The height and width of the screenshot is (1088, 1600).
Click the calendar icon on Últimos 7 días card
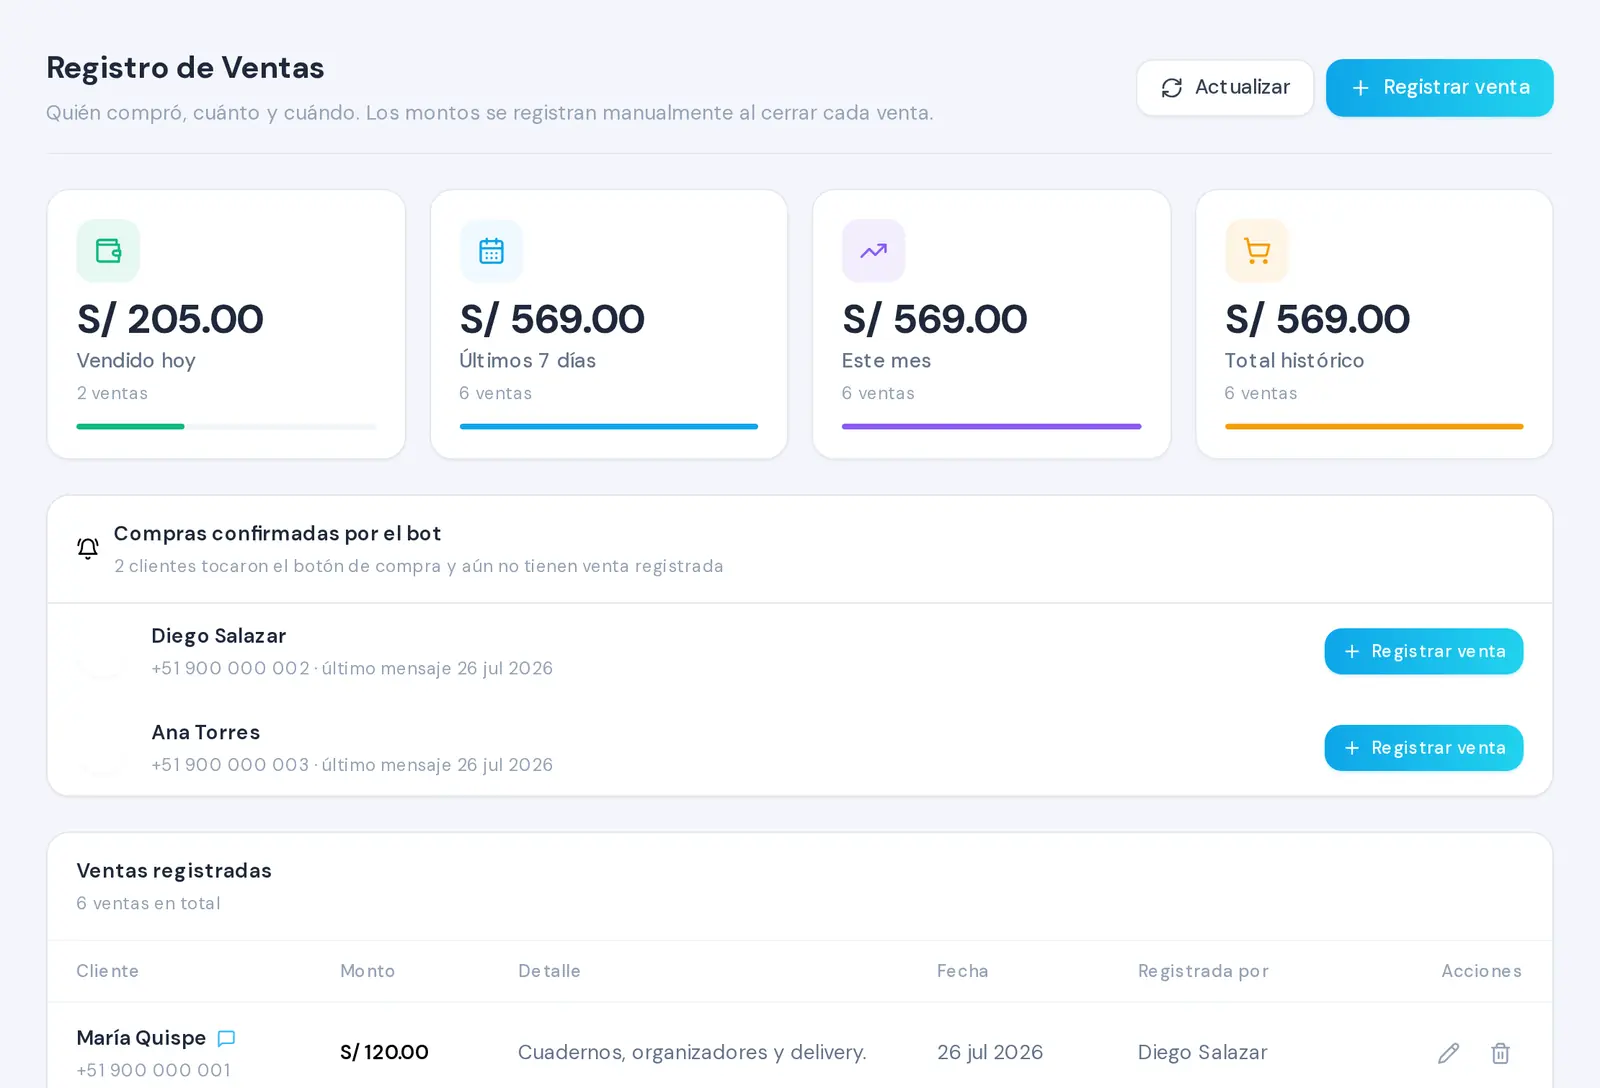(x=491, y=251)
